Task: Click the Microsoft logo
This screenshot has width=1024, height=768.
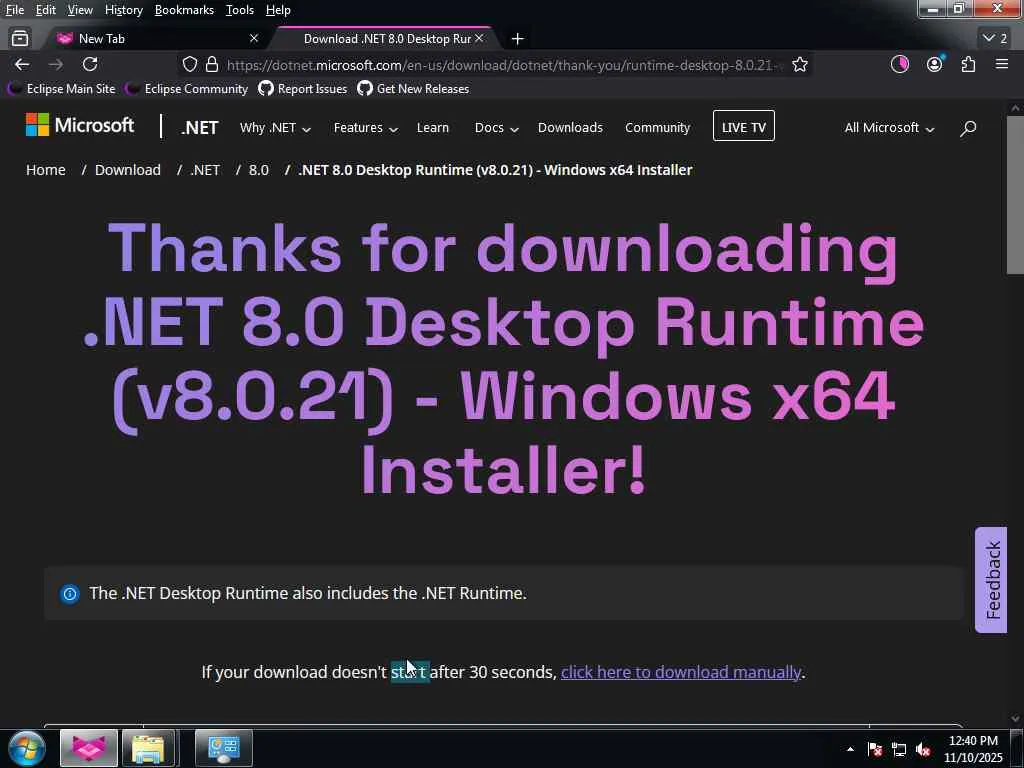Action: click(80, 125)
